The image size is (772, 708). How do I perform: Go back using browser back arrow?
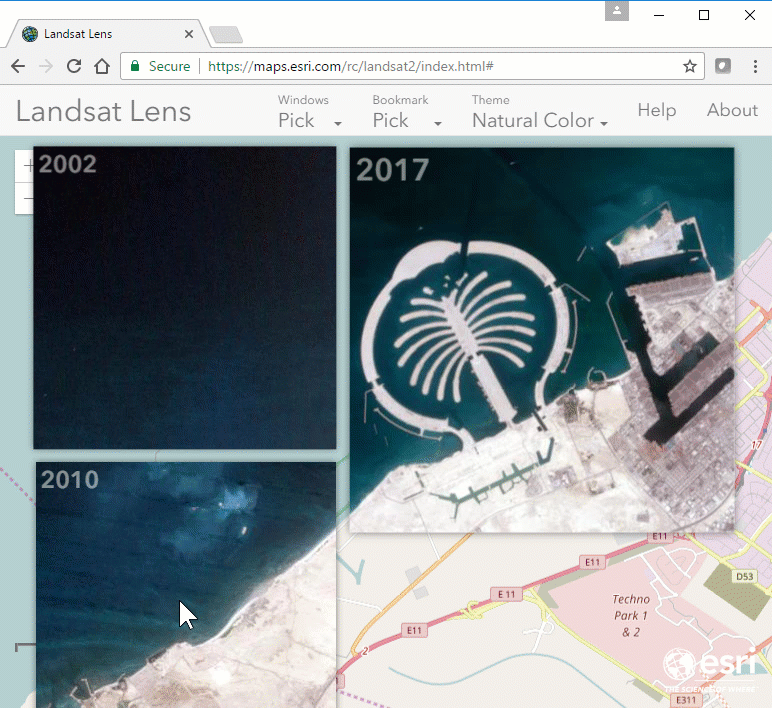point(18,66)
